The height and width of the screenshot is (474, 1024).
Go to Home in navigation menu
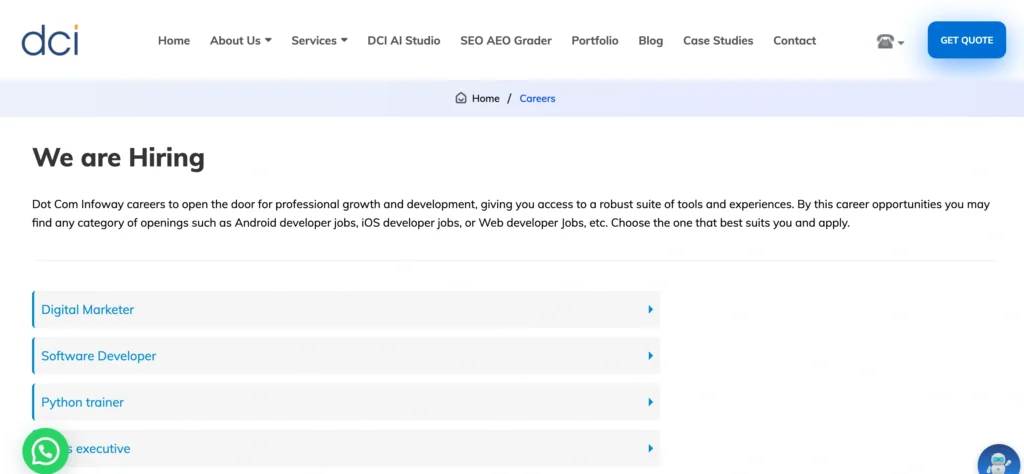click(x=174, y=40)
